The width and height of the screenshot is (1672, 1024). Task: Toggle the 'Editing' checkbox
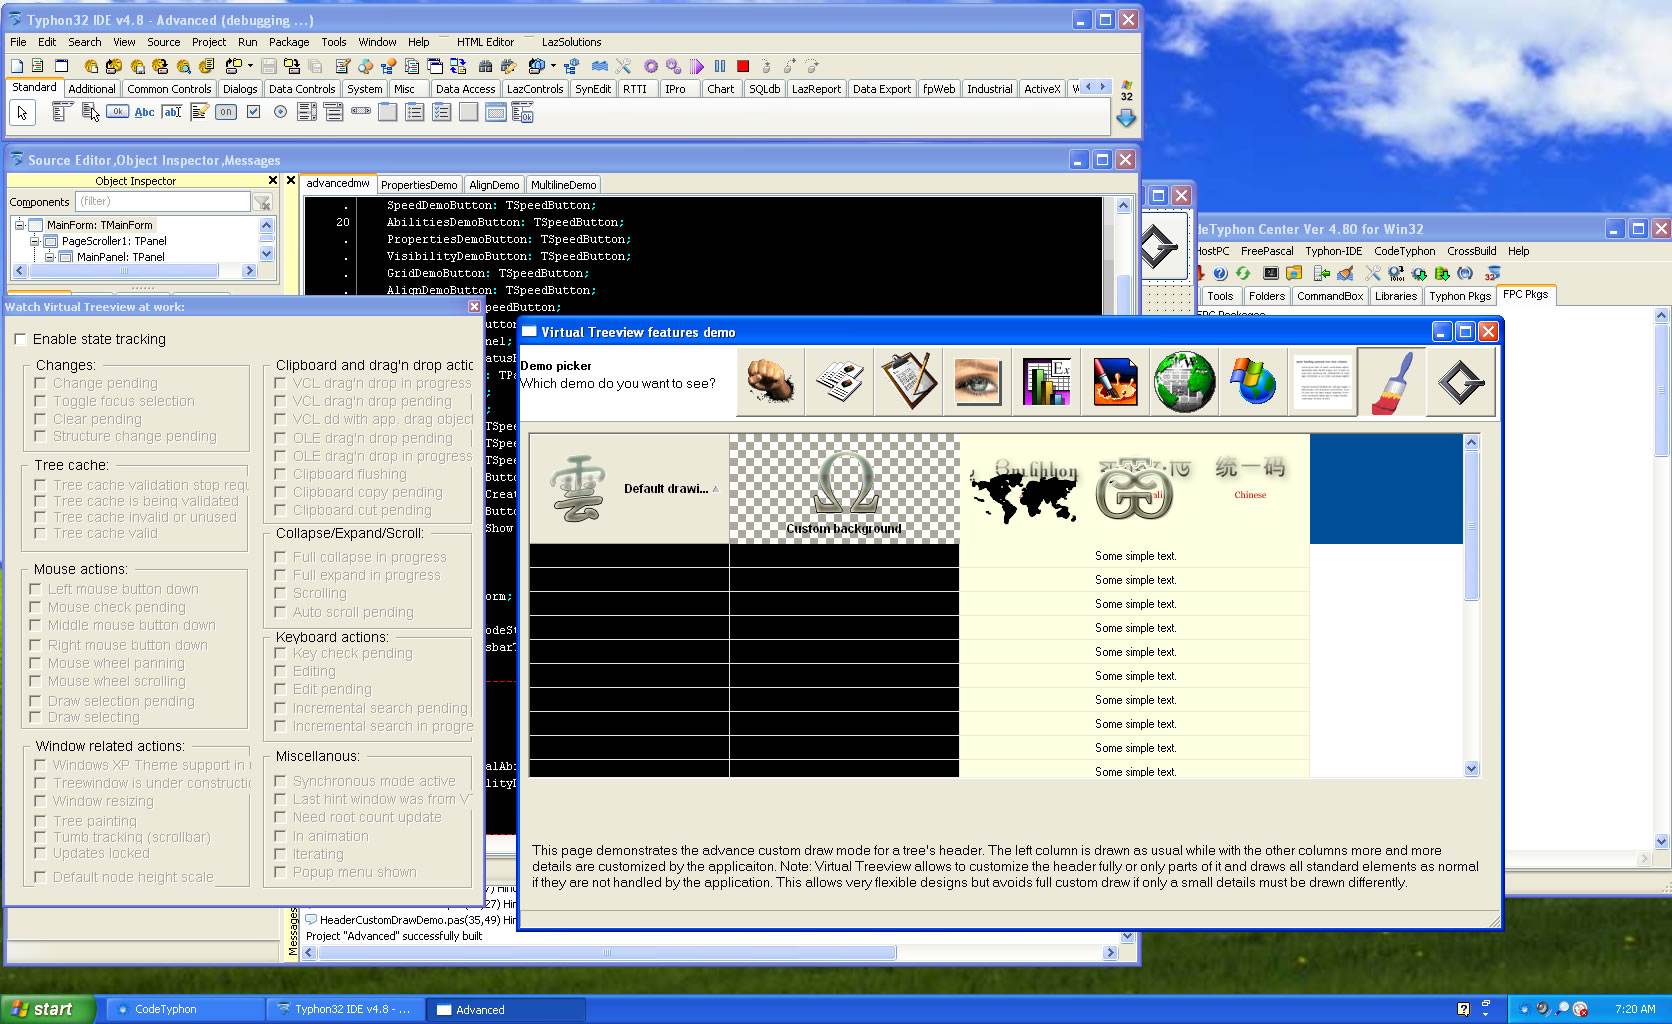[281, 671]
